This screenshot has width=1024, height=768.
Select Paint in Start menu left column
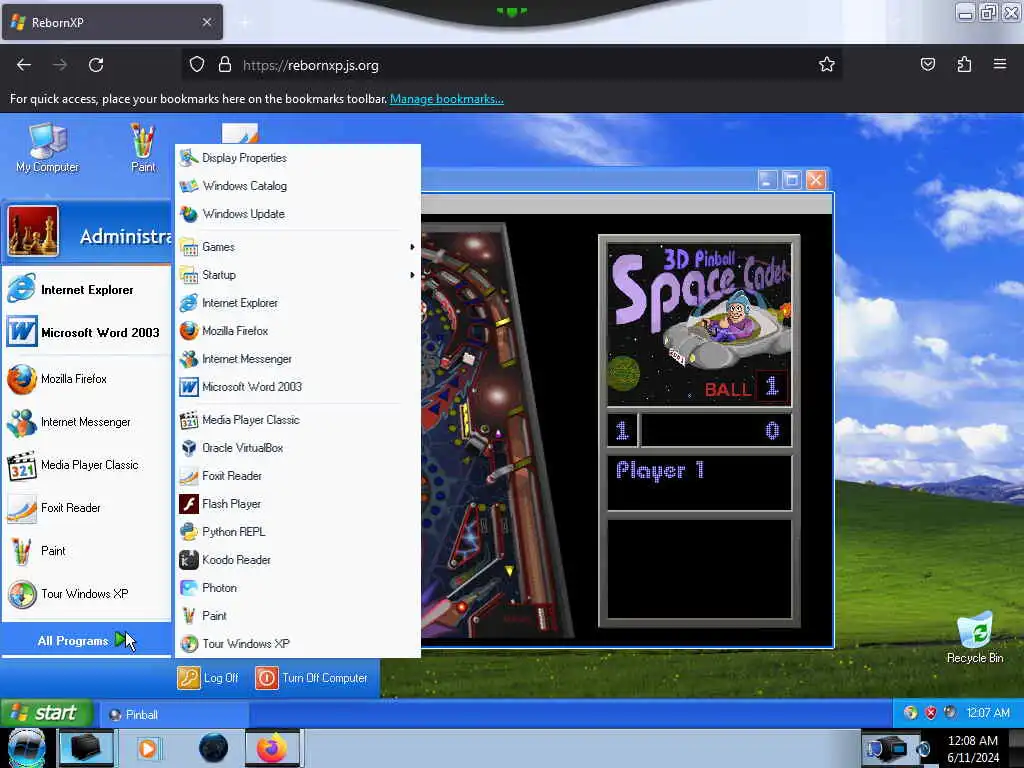(86, 551)
